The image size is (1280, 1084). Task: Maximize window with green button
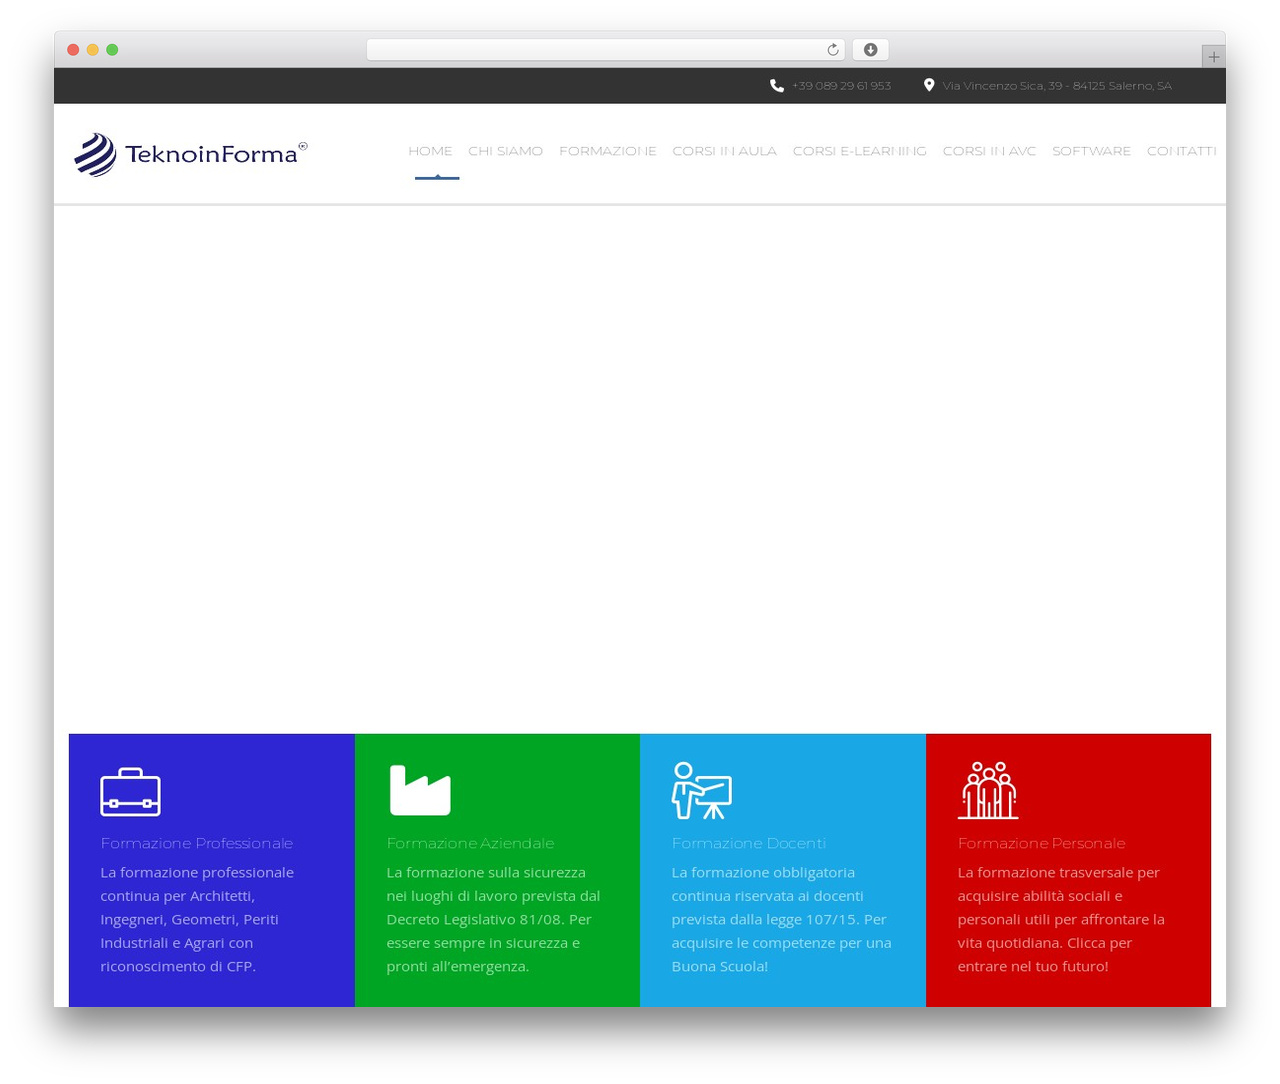click(112, 50)
